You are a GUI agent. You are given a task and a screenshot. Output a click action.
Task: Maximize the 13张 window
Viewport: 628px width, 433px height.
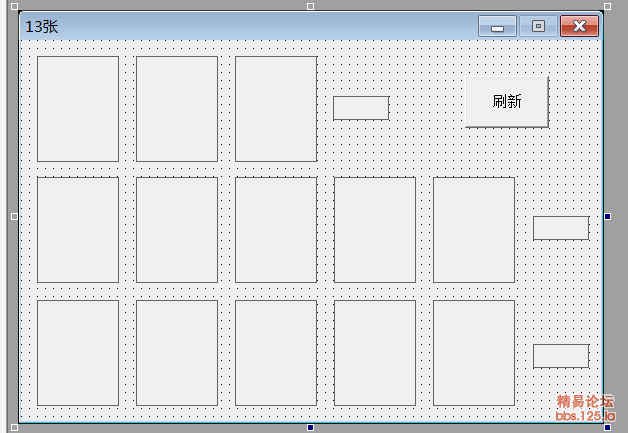(x=538, y=26)
